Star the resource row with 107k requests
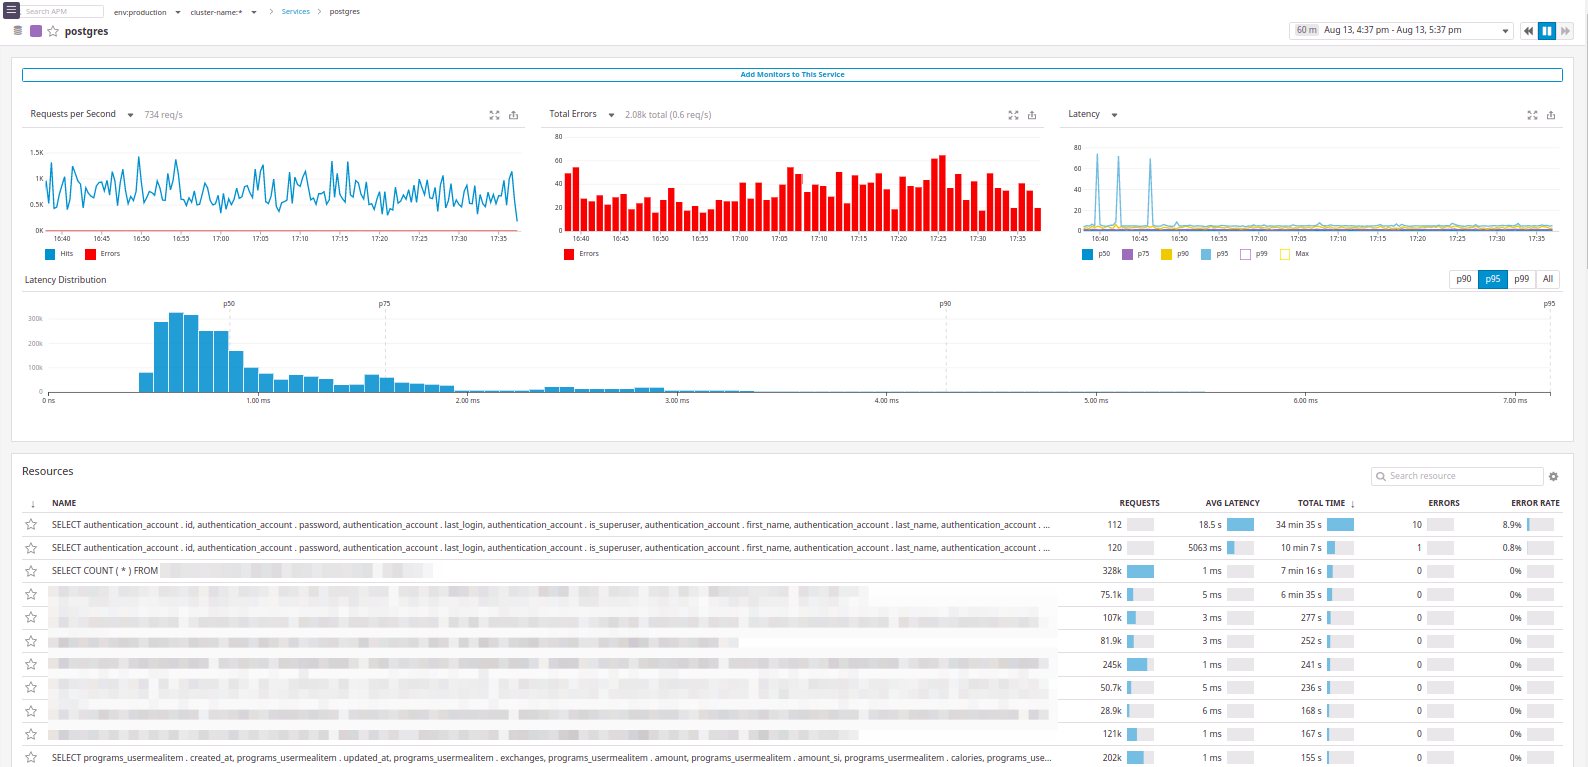This screenshot has width=1588, height=767. (31, 617)
